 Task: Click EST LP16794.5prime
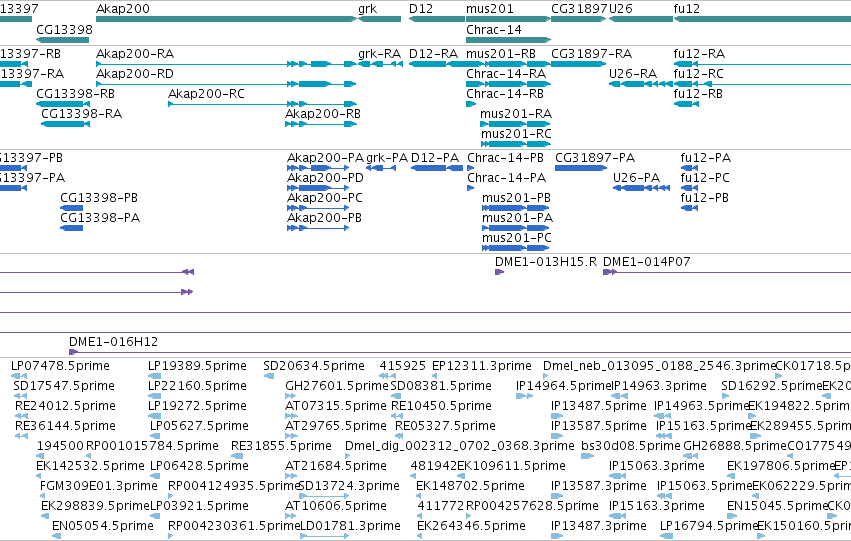tap(666, 536)
